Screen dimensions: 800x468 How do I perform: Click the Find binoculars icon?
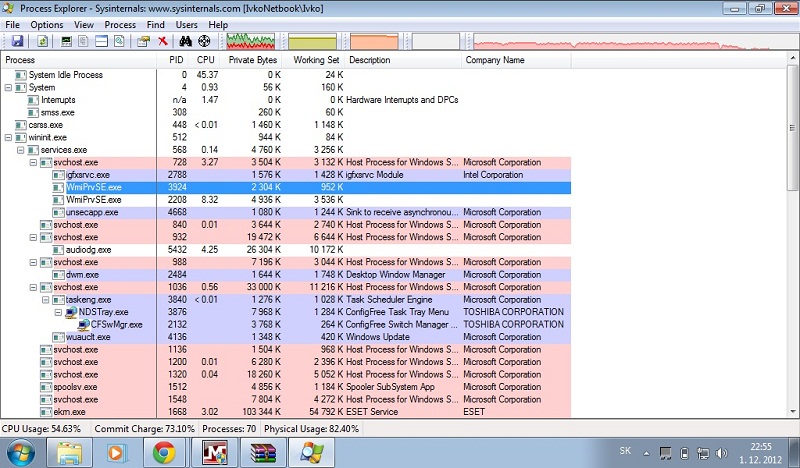(185, 41)
